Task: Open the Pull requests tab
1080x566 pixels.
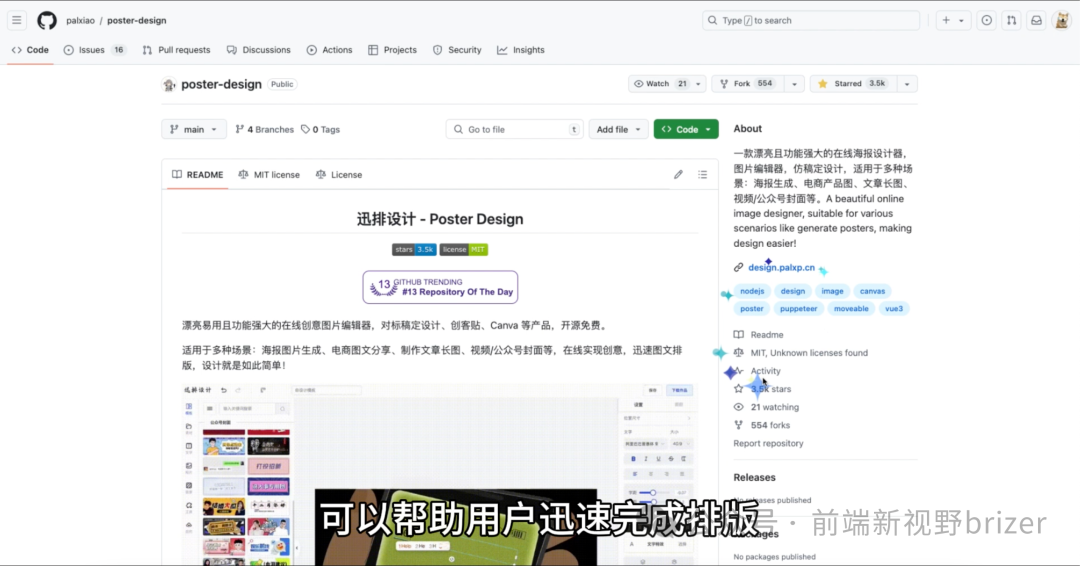Action: click(x=176, y=50)
